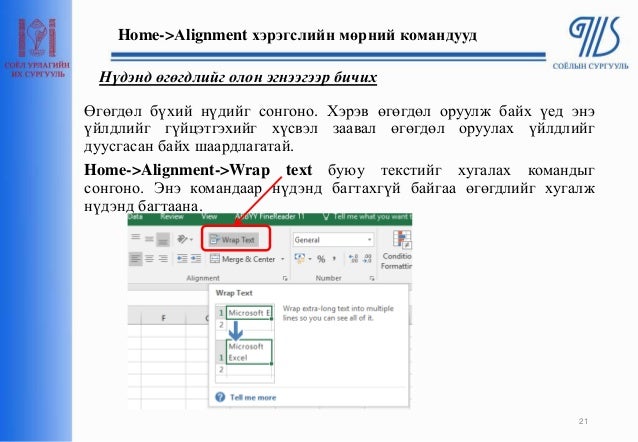Expand the Merge & Center dropdown arrow
638x442 pixels.
coord(282,259)
